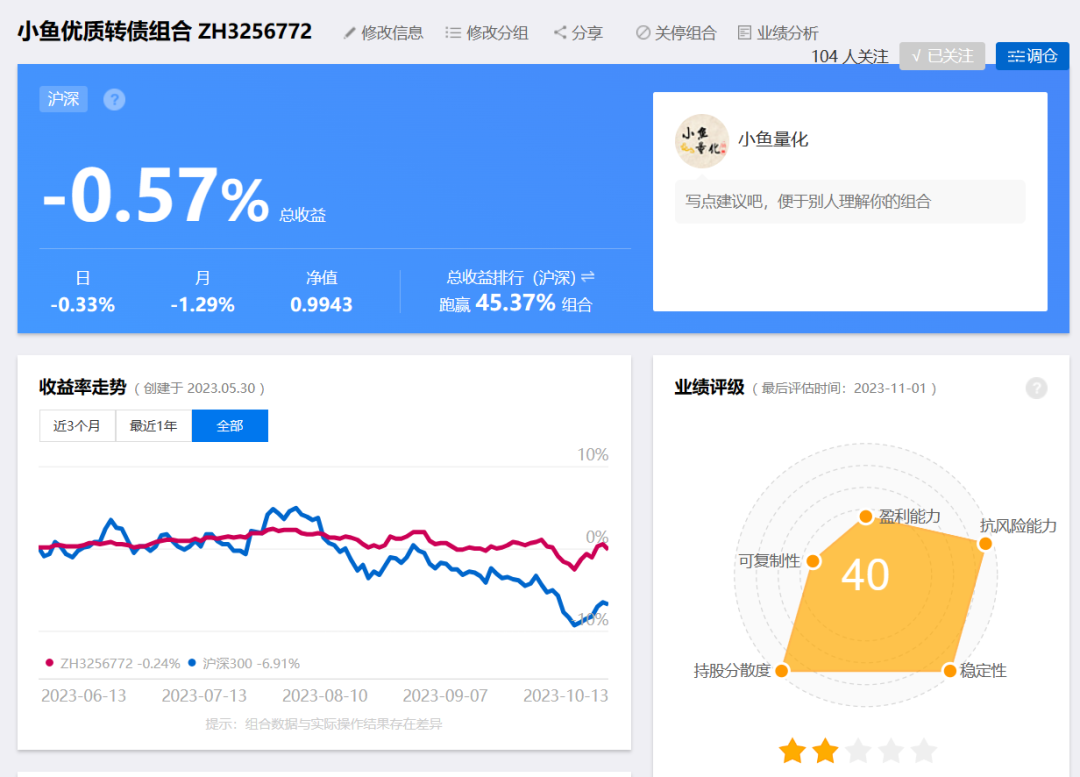Click into the 写点建议吧 description field
The width and height of the screenshot is (1080, 777).
click(850, 202)
